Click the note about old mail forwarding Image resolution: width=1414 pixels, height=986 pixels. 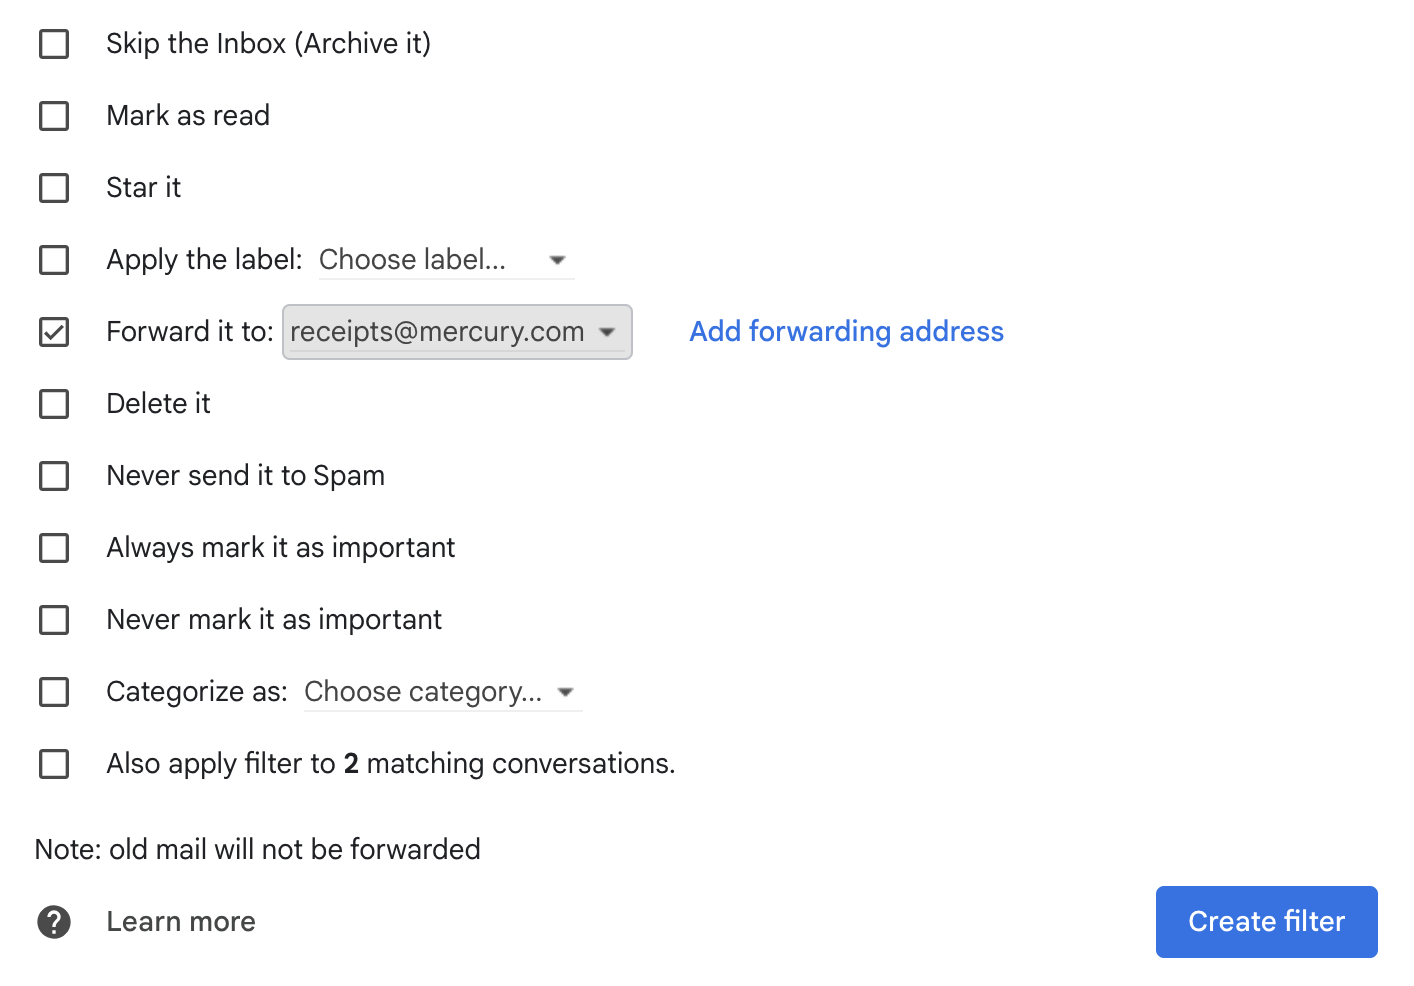point(258,849)
